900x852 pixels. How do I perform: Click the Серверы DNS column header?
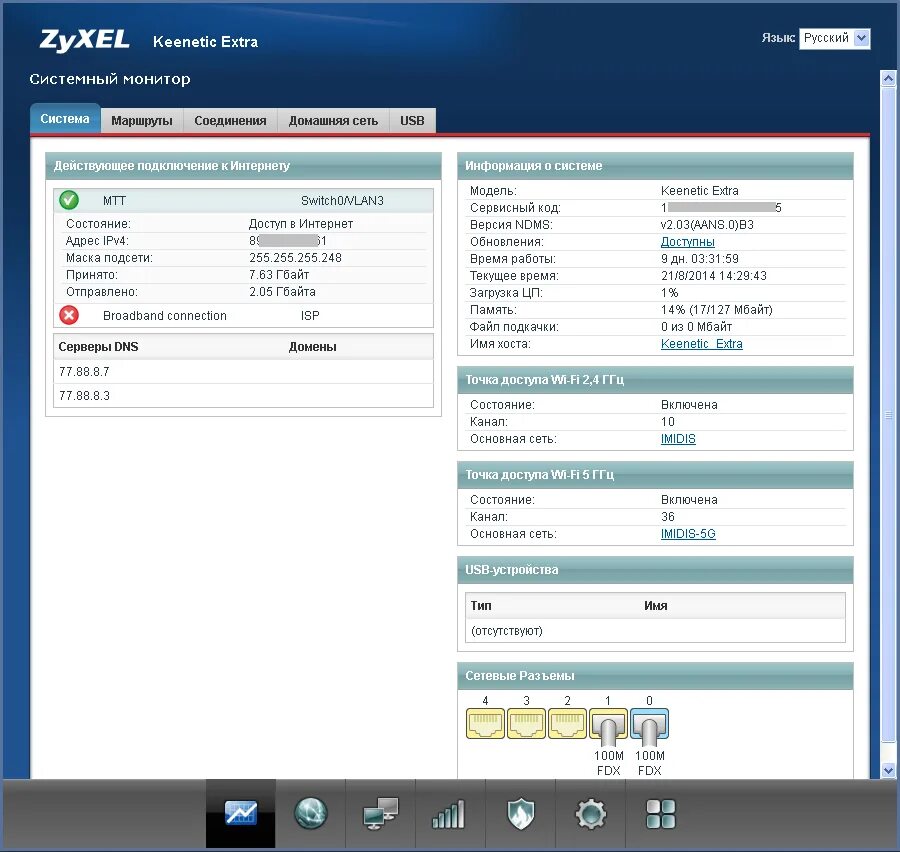(x=98, y=347)
